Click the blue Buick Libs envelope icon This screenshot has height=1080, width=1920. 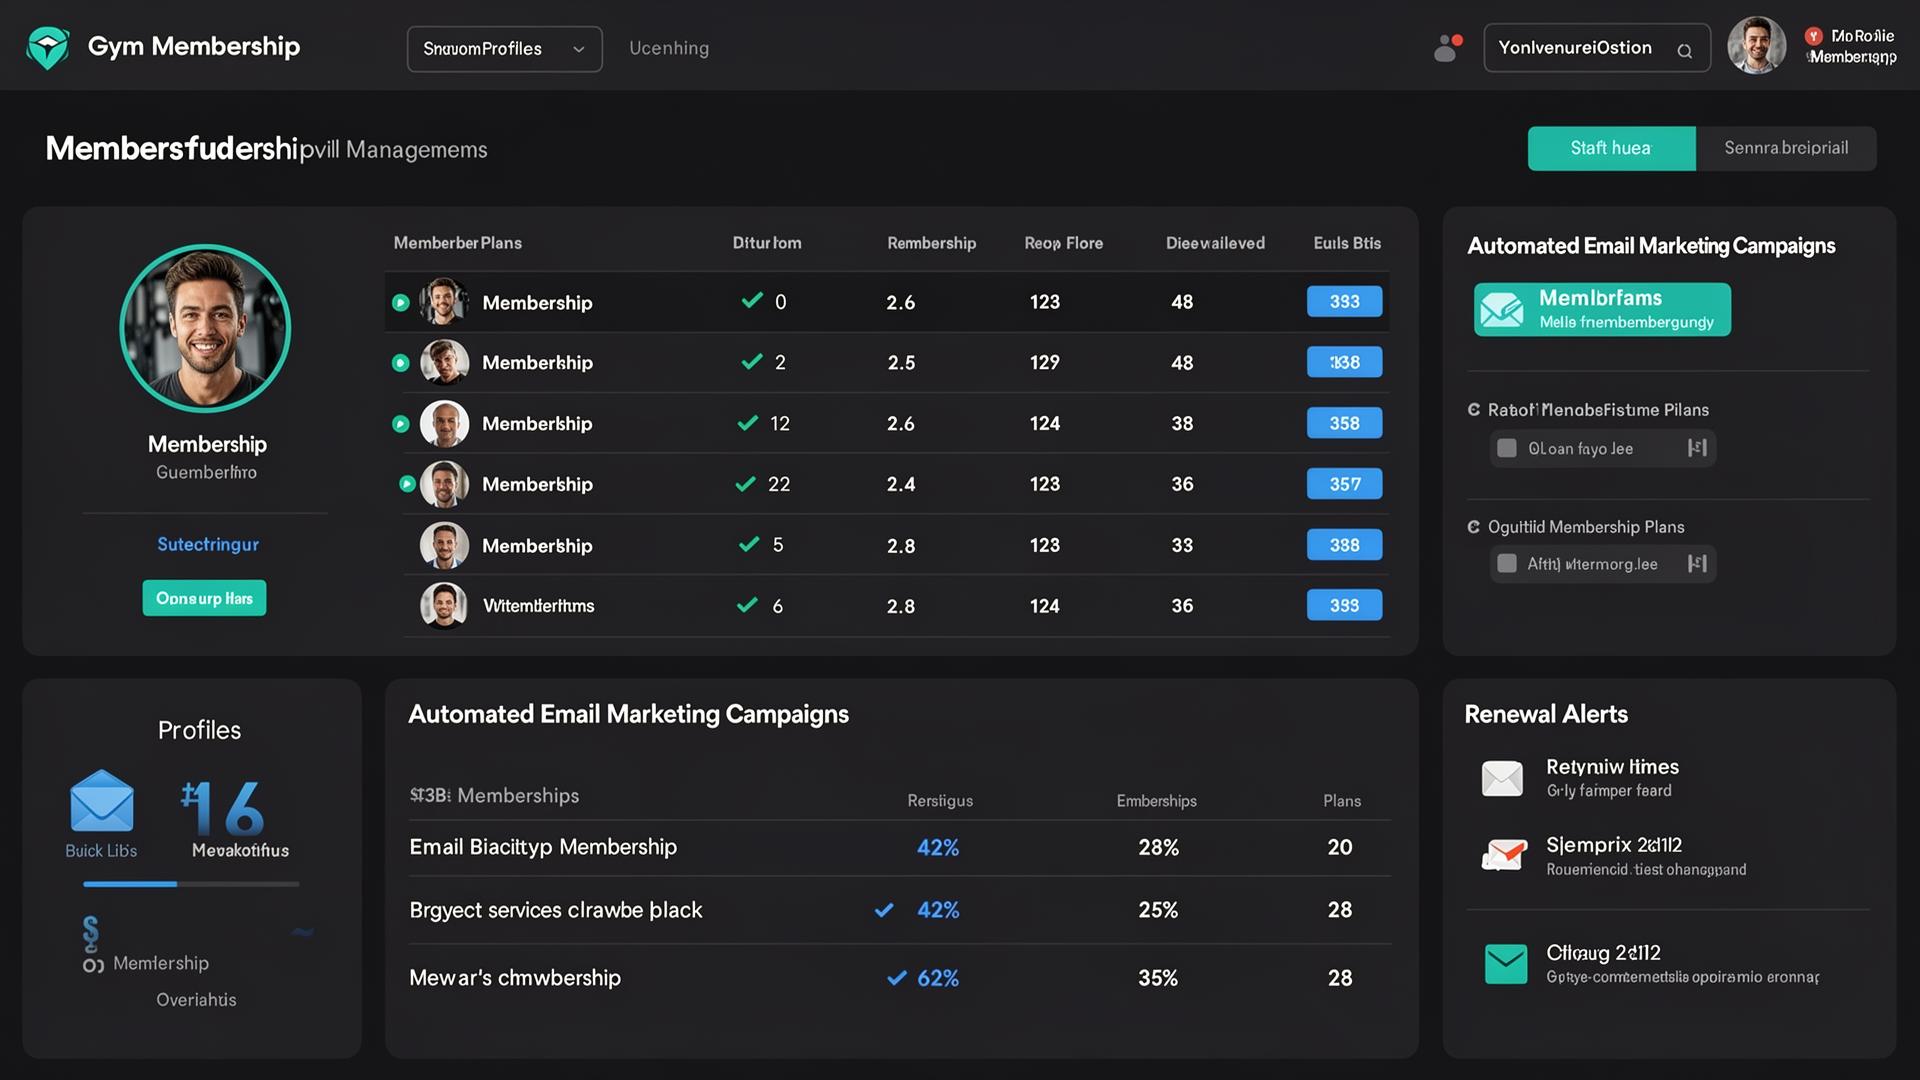point(102,801)
